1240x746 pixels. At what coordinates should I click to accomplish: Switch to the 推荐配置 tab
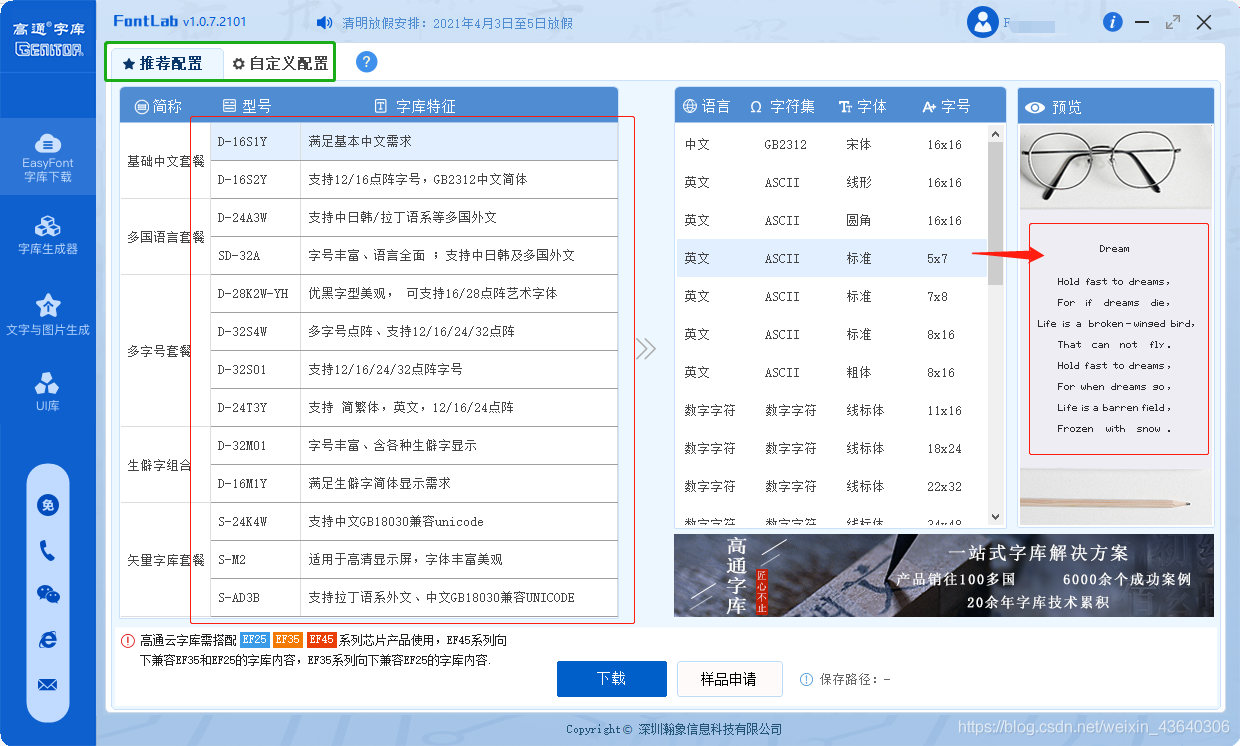[x=166, y=63]
